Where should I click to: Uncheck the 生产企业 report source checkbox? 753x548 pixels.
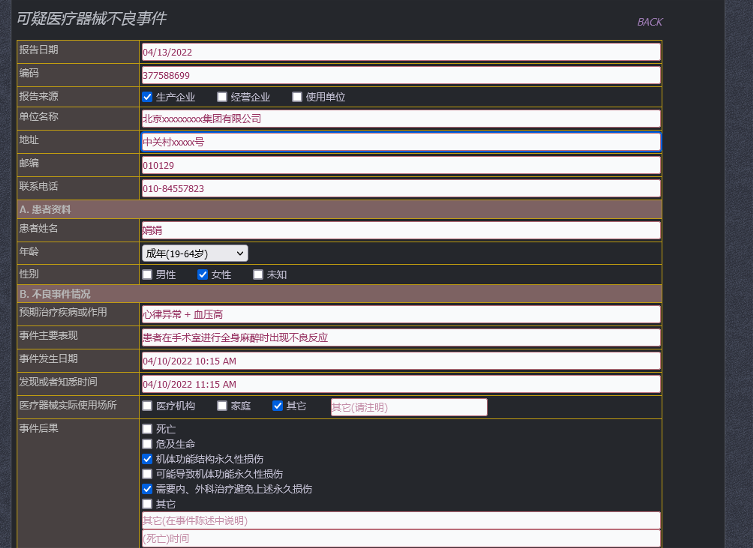point(147,97)
